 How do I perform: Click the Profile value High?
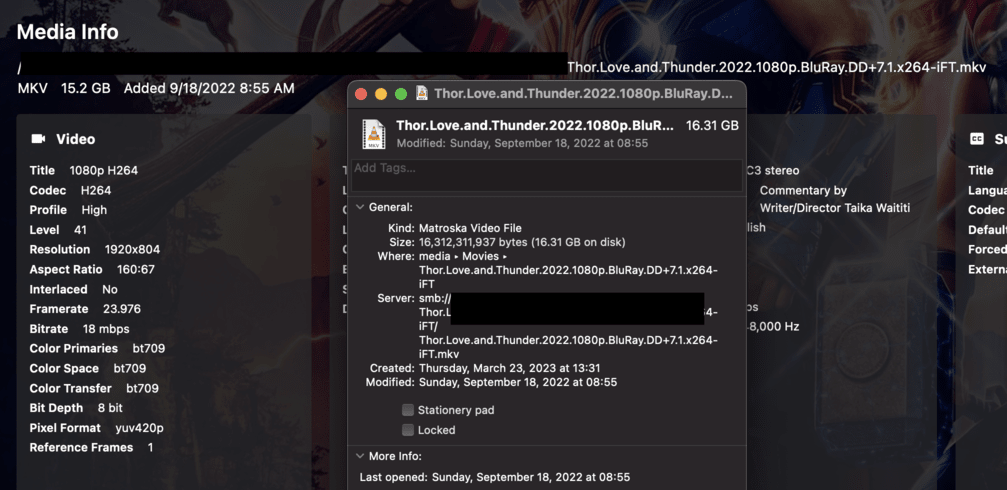[x=94, y=210]
